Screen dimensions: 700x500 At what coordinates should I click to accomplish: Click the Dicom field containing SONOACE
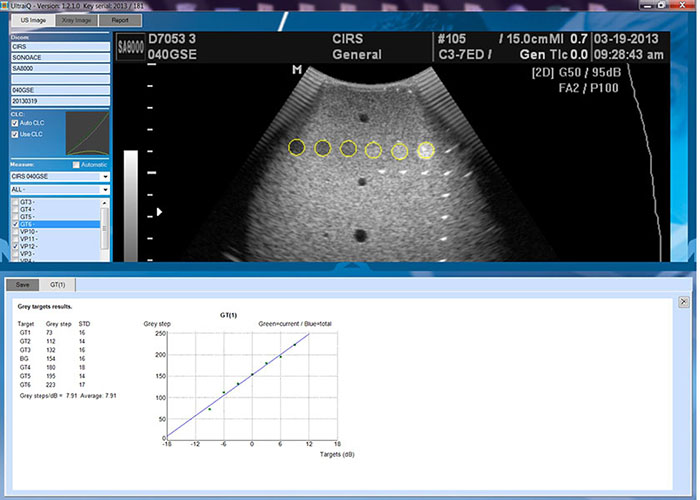coord(58,57)
